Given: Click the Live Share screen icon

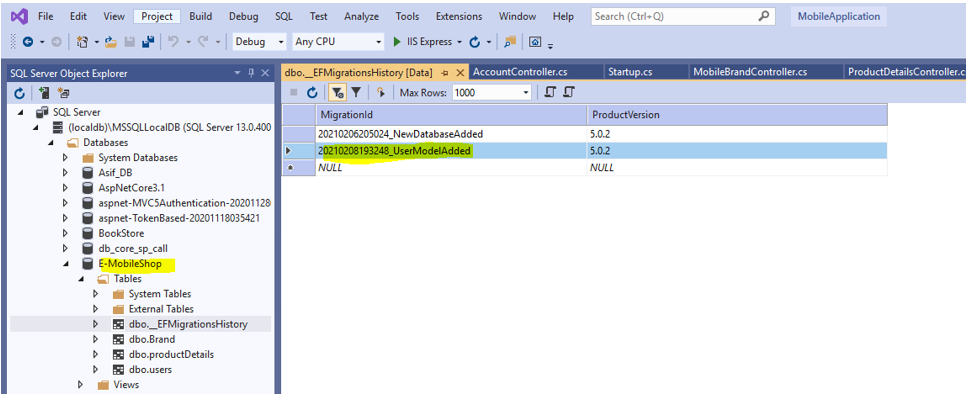Looking at the screenshot, I should (535, 42).
